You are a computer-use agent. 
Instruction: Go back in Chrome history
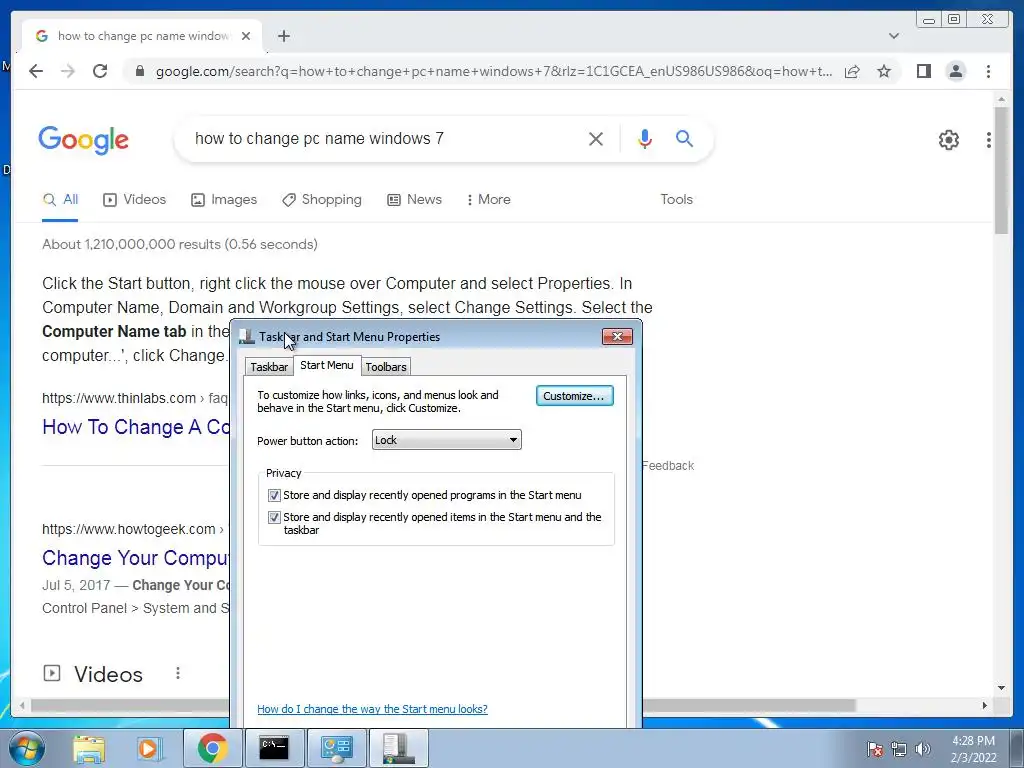[x=36, y=71]
